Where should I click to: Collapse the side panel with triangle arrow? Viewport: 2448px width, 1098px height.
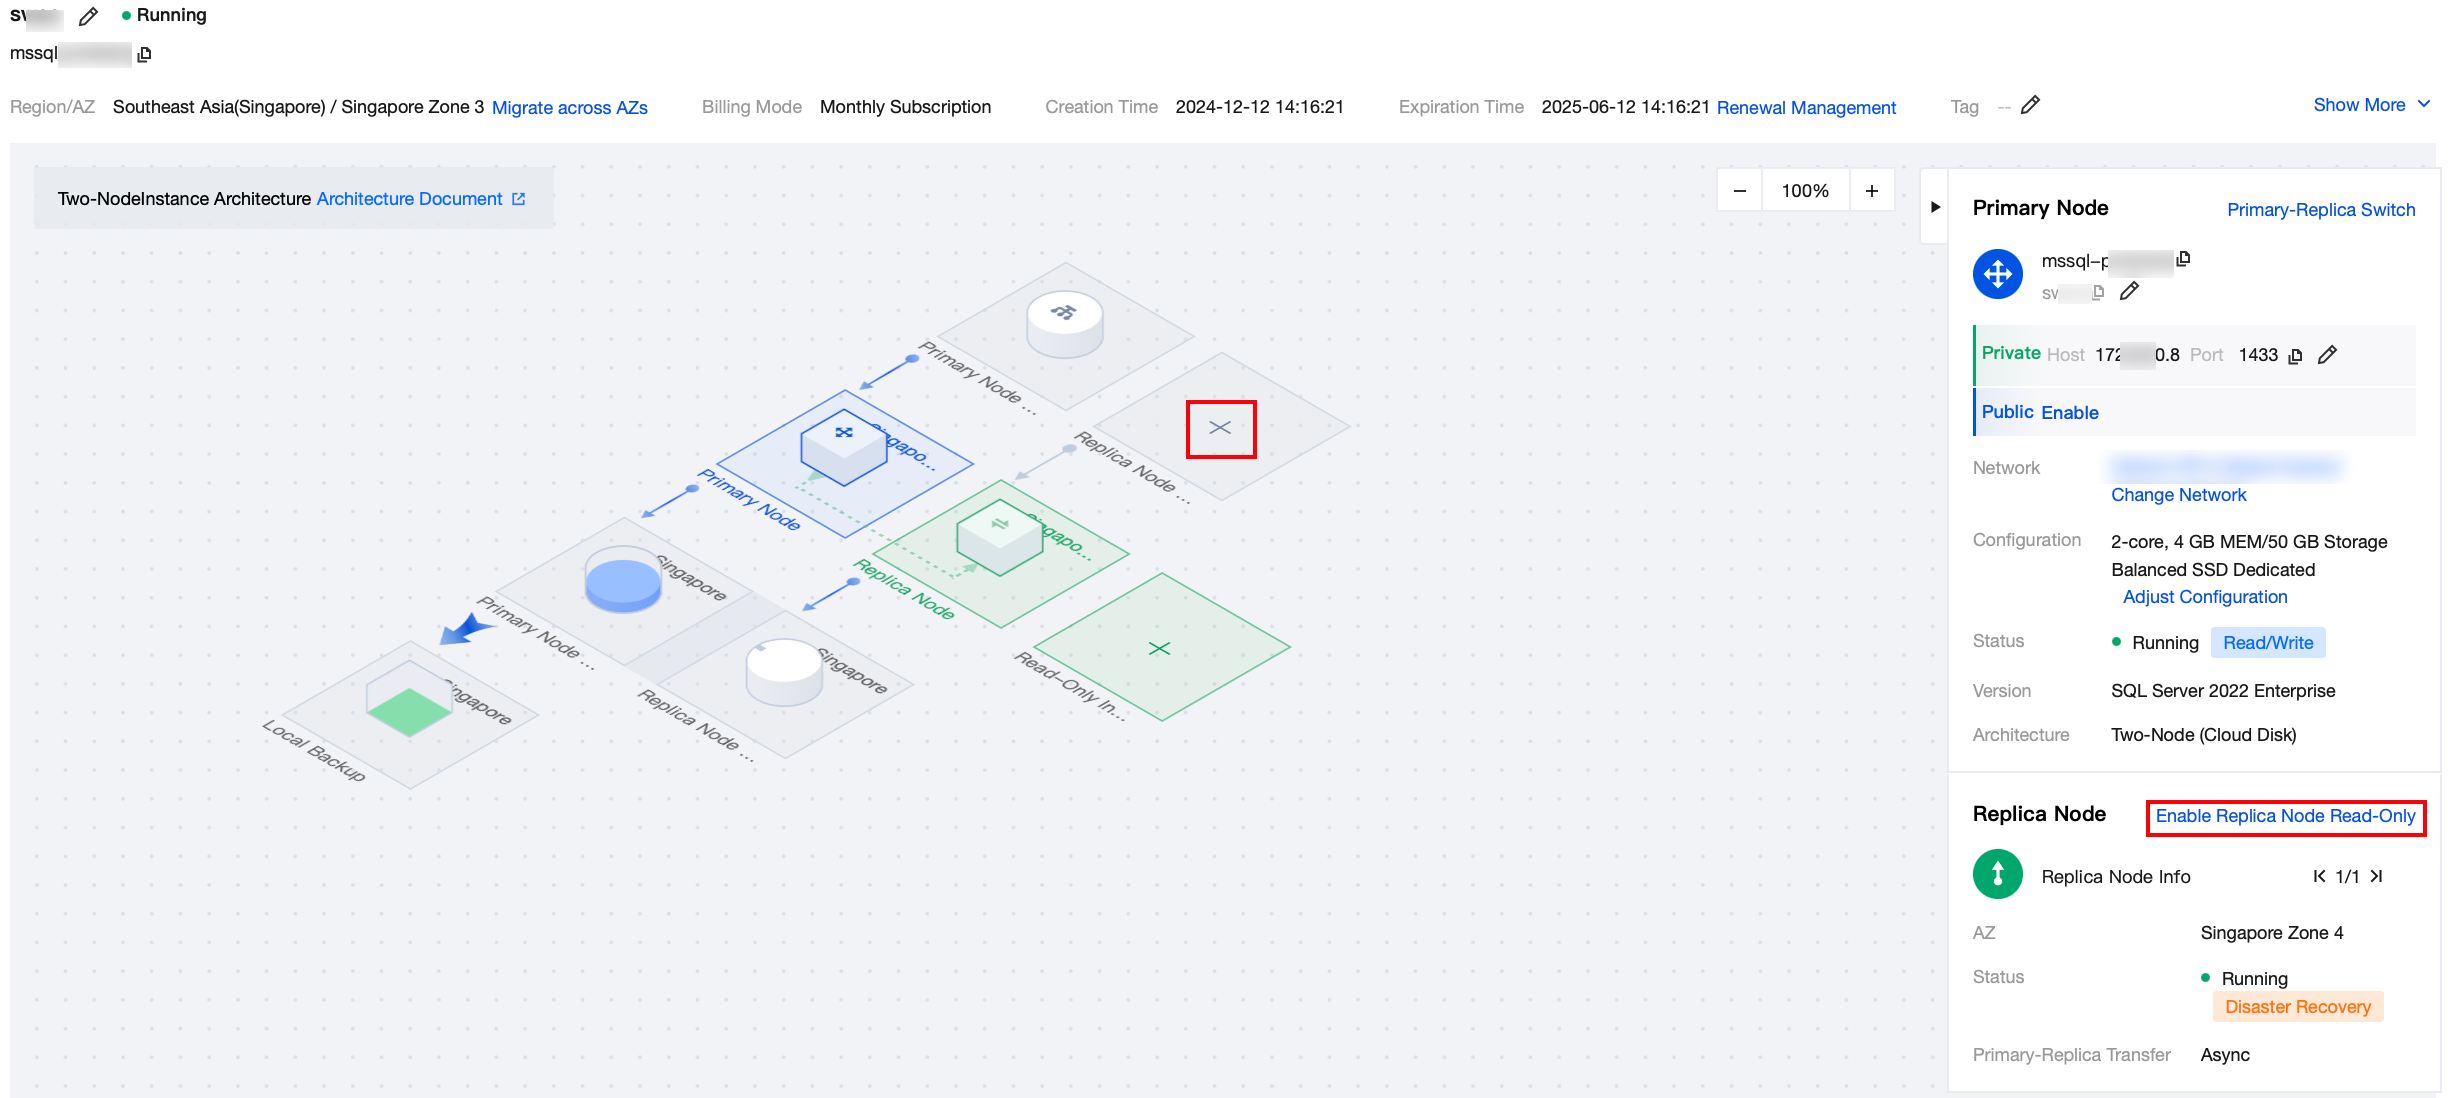tap(1935, 207)
